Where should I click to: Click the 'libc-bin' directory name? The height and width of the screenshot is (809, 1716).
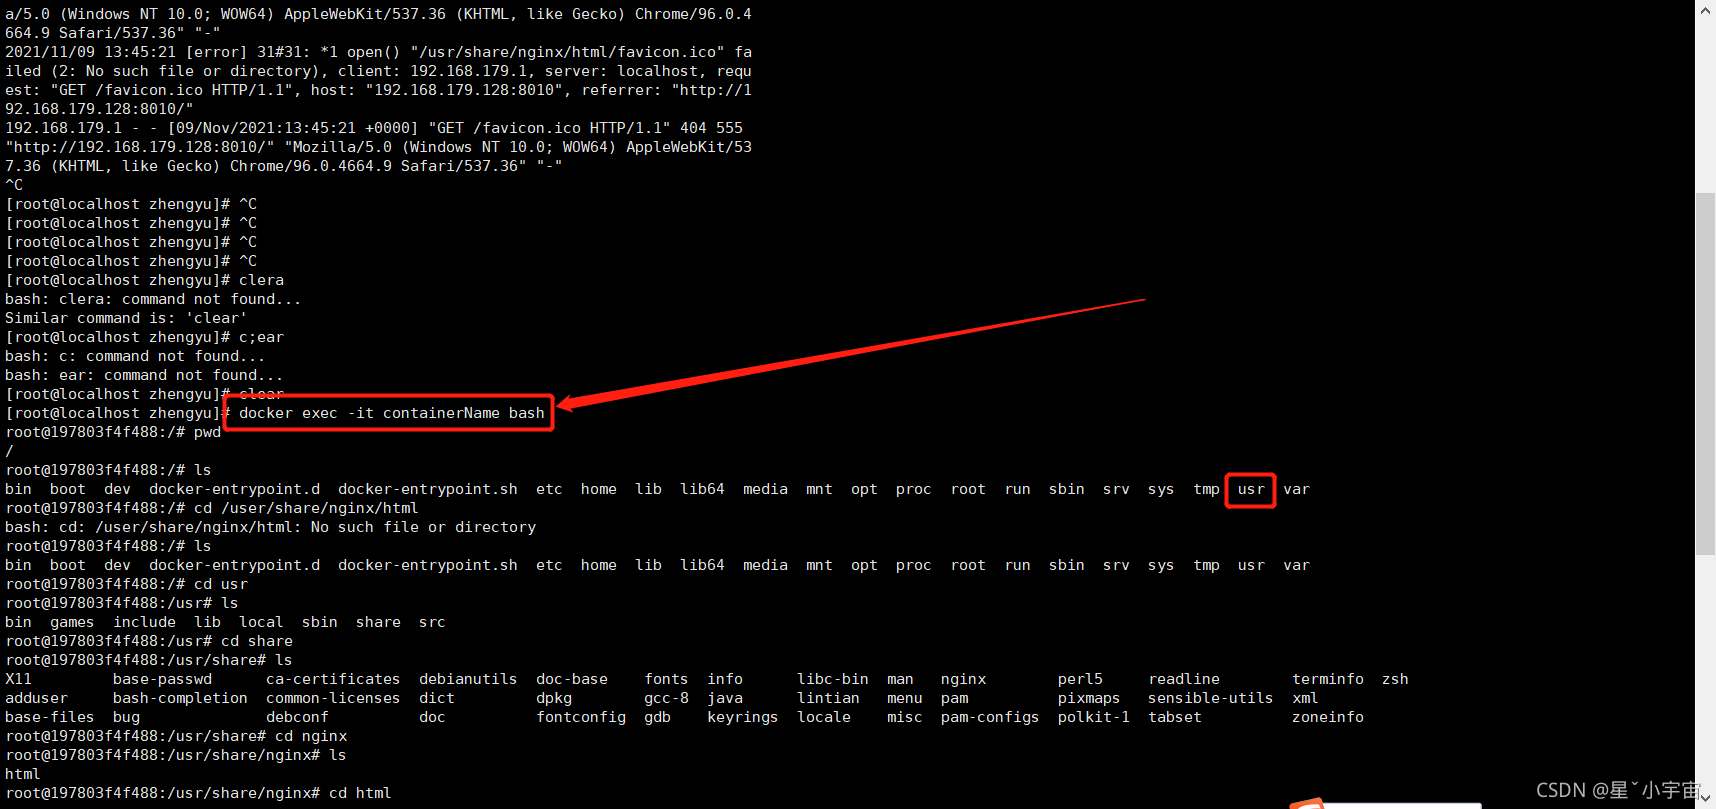coord(833,679)
